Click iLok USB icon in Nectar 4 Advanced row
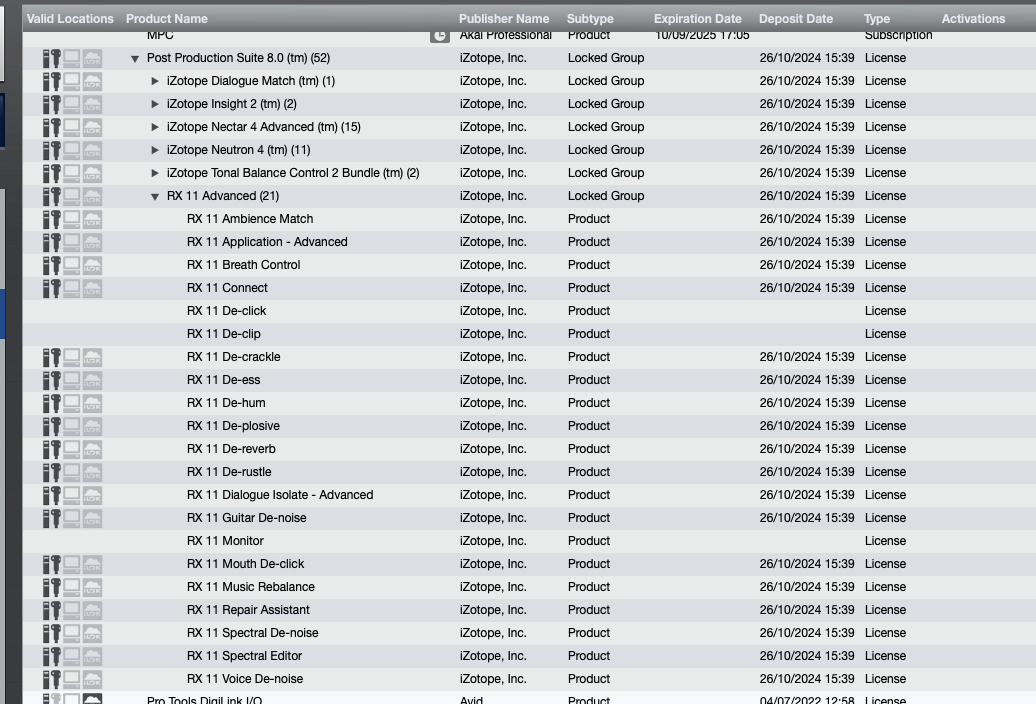 click(52, 127)
